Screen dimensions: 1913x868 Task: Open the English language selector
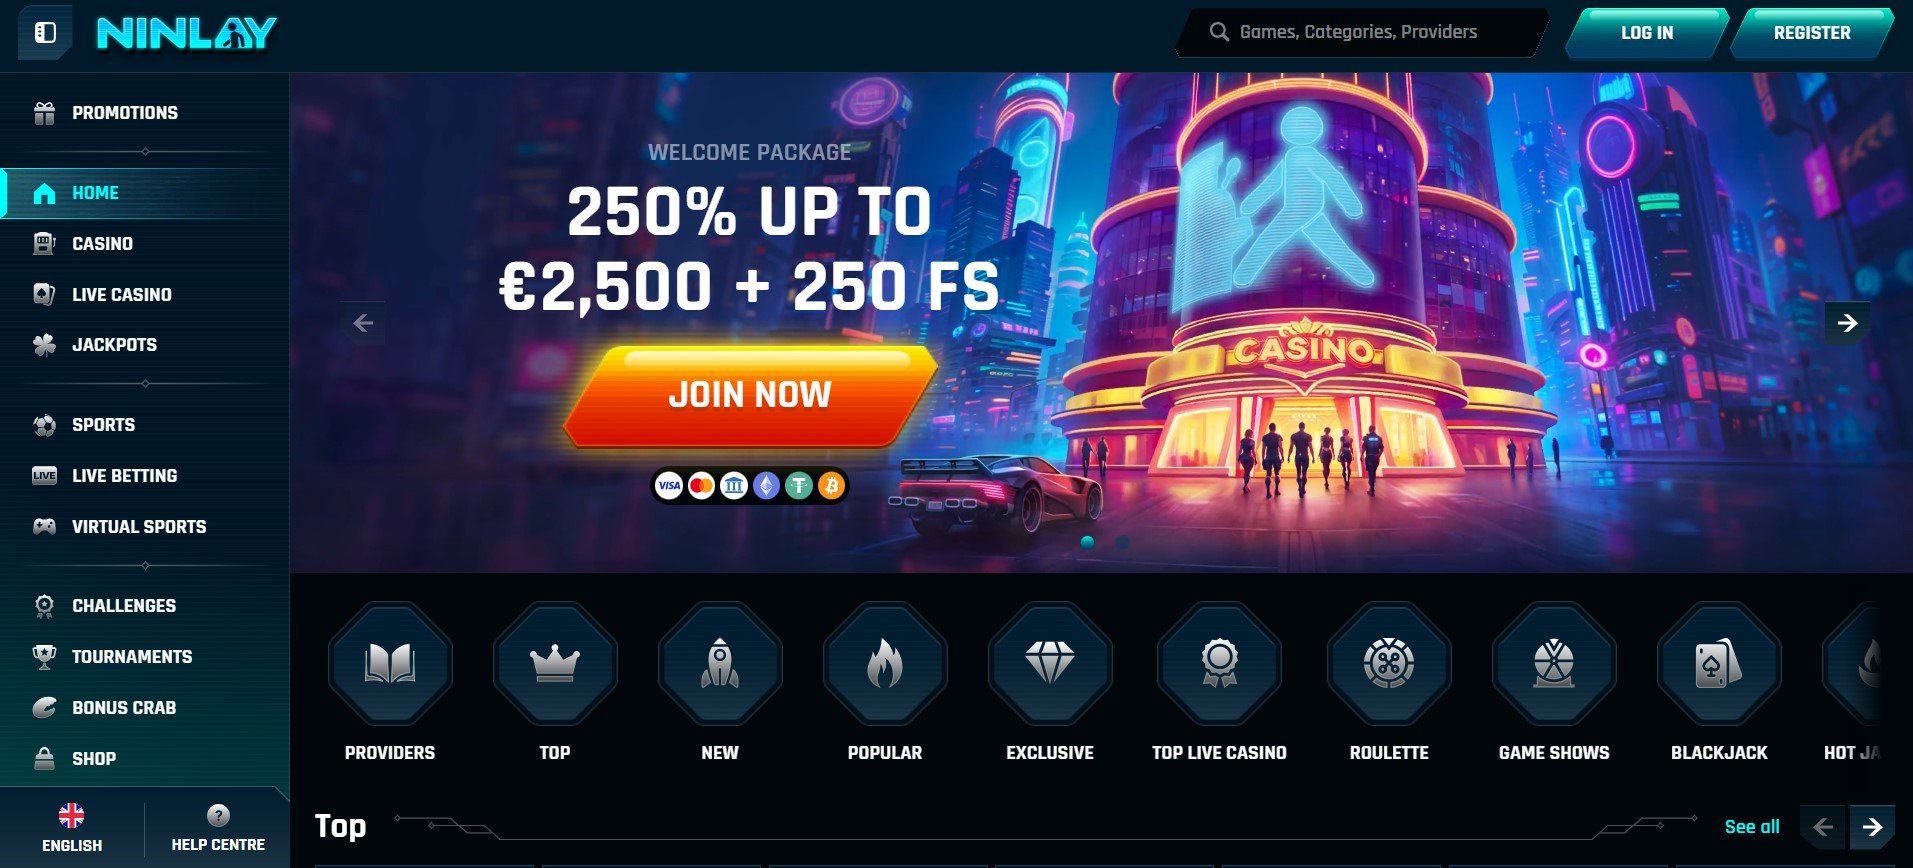click(x=72, y=828)
